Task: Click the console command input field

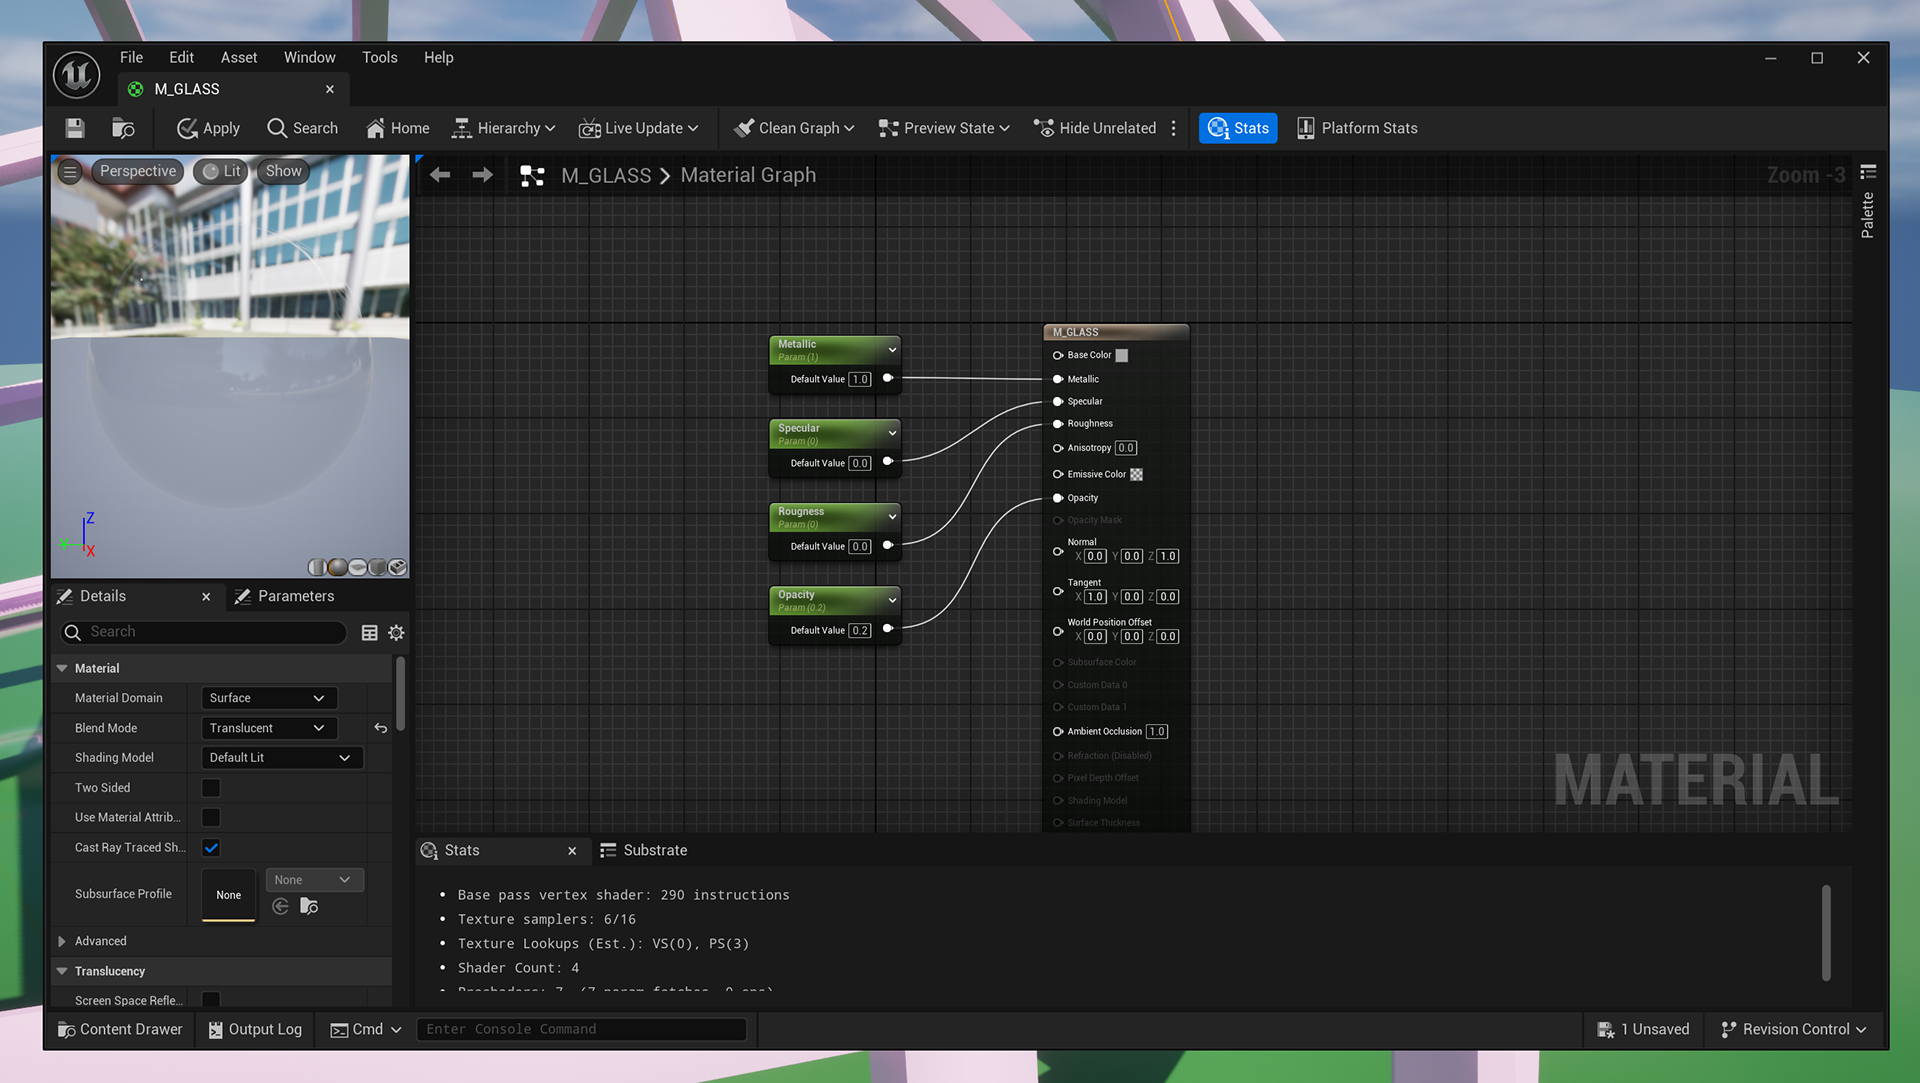Action: pos(581,1029)
